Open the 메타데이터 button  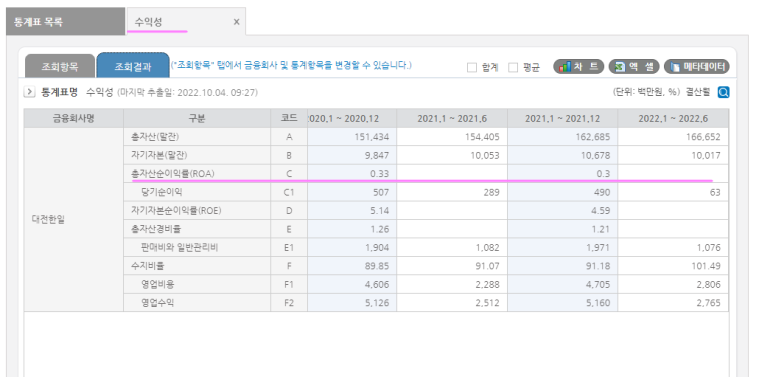pos(697,67)
